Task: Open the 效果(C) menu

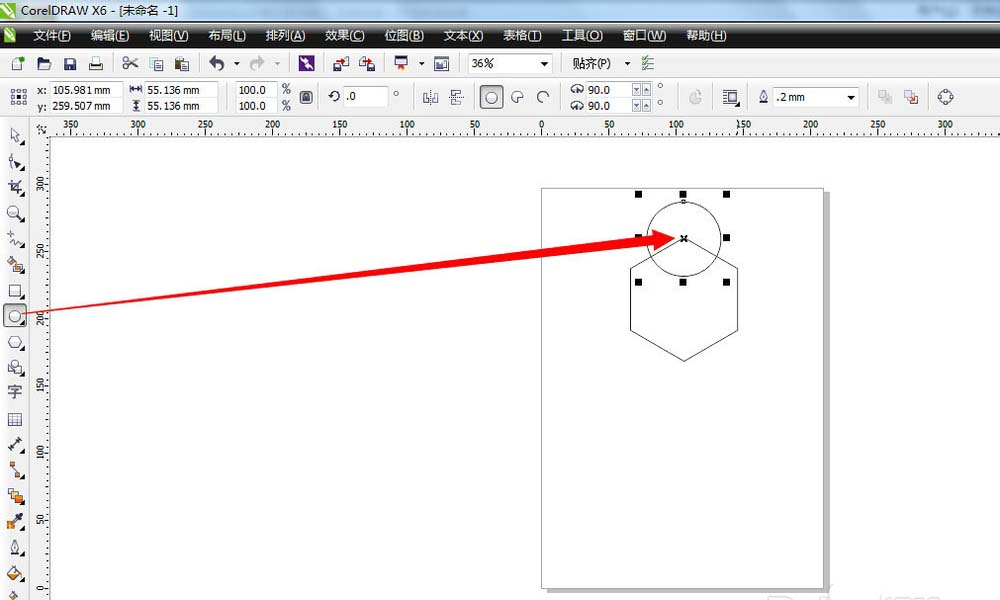Action: coord(344,35)
